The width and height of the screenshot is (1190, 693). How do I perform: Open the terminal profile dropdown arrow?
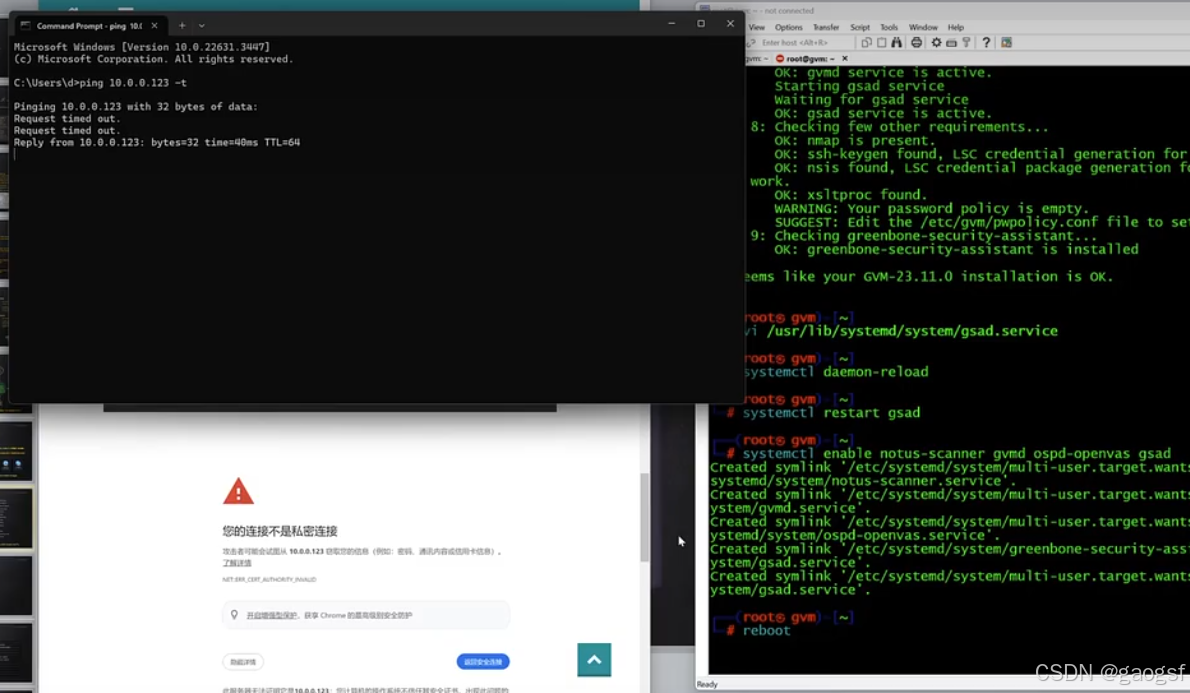tap(202, 26)
